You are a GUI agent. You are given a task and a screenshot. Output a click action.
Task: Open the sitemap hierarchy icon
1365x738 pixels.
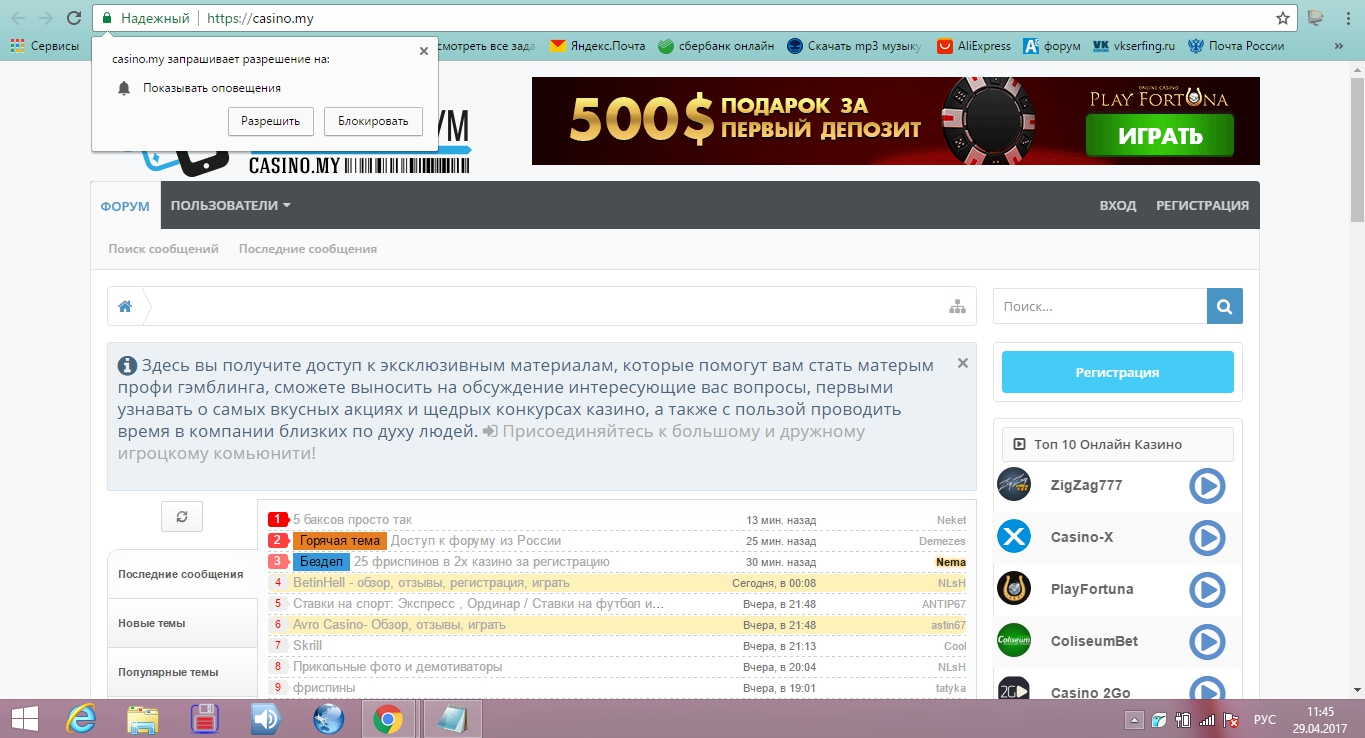coord(957,307)
